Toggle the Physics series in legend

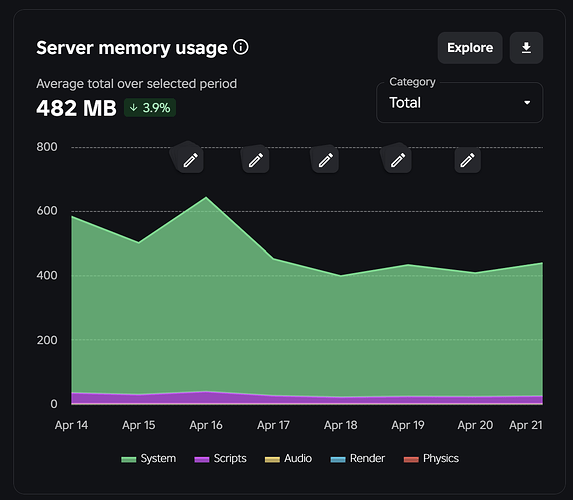[x=431, y=458]
